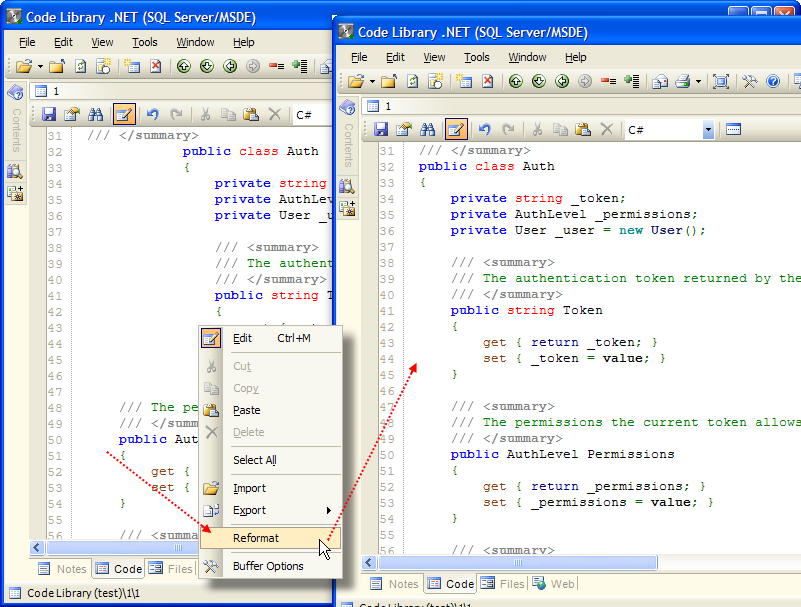The width and height of the screenshot is (801, 607).
Task: Open the Tools menu in the back window
Action: (x=145, y=42)
